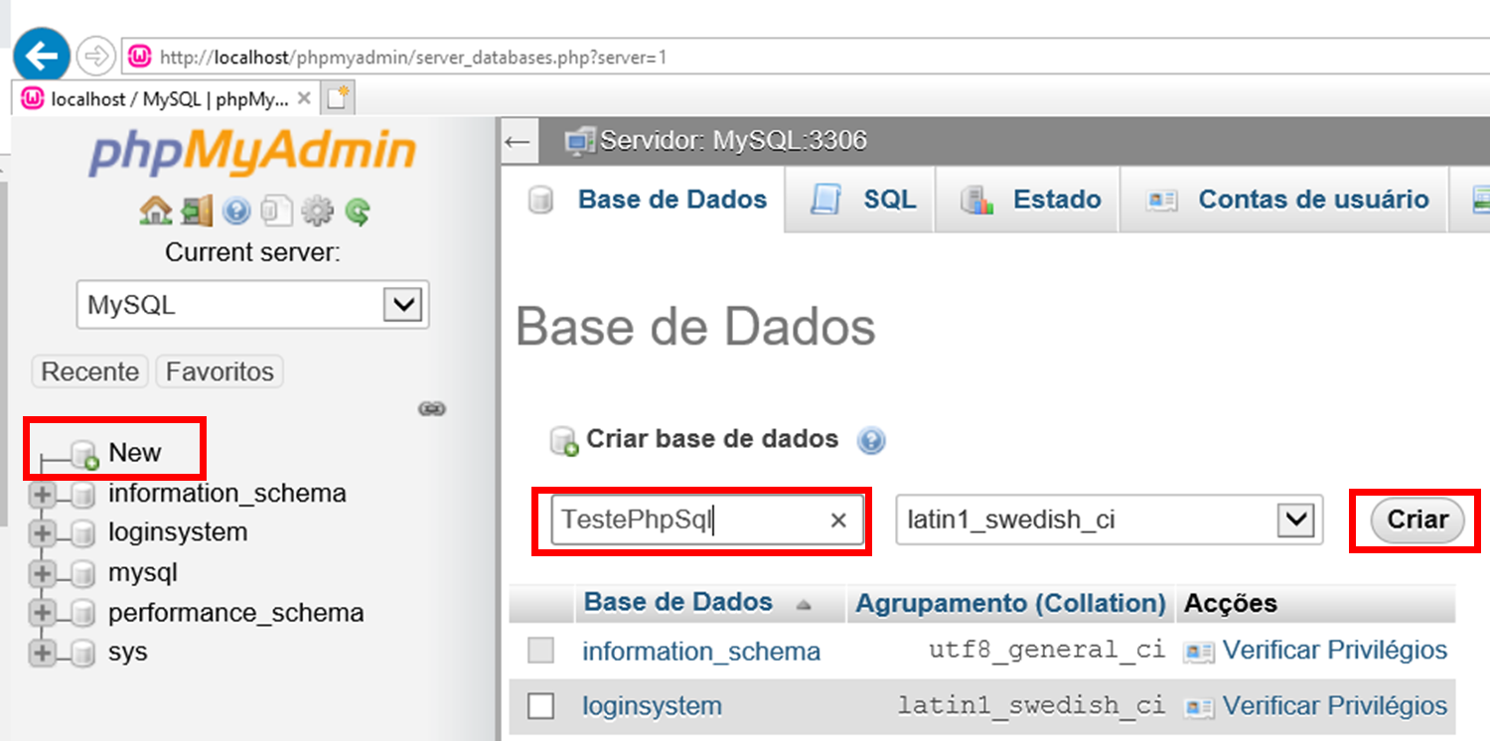The width and height of the screenshot is (1490, 741).
Task: Click New in the database tree
Action: tap(135, 453)
